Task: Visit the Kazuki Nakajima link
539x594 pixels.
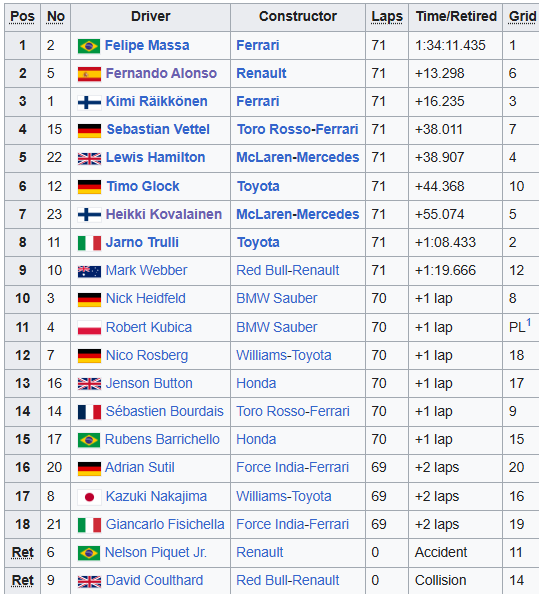Action: [156, 496]
